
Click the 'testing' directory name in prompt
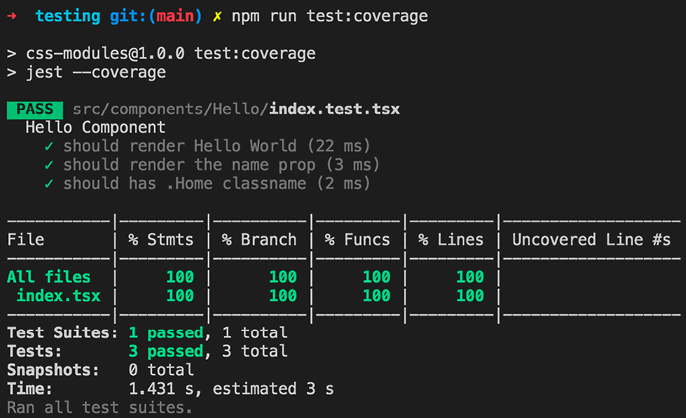tap(68, 17)
